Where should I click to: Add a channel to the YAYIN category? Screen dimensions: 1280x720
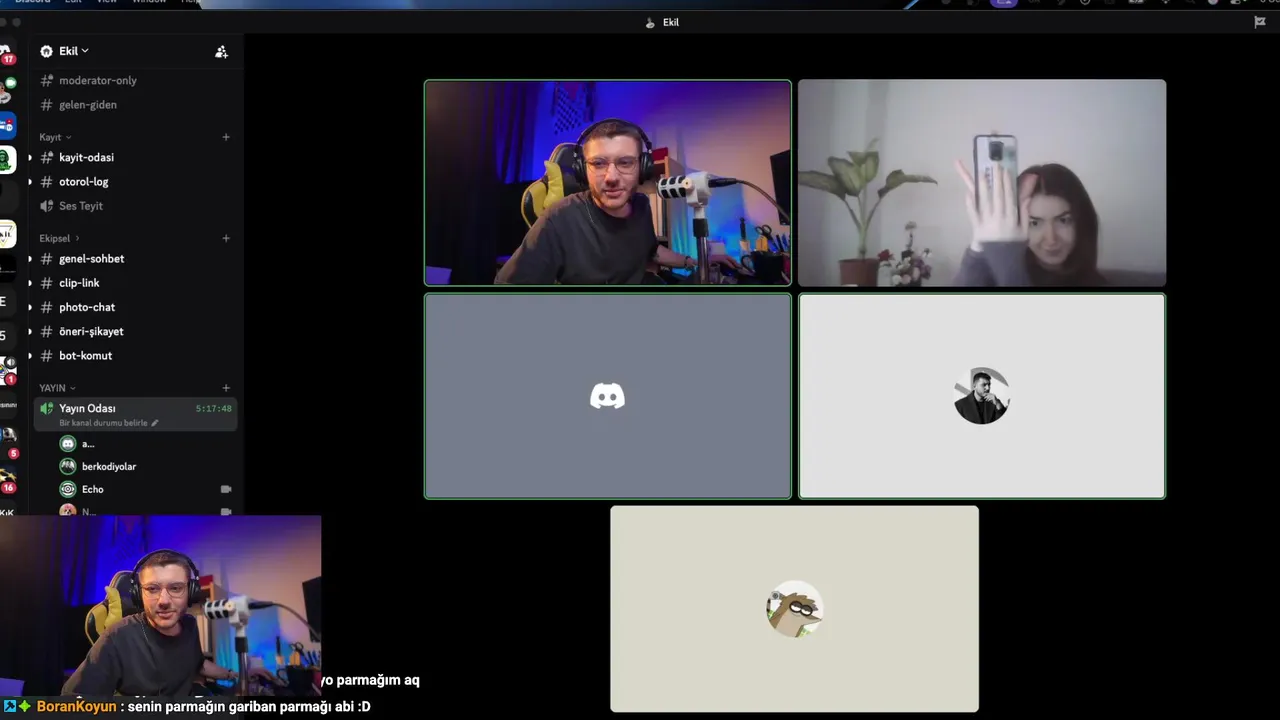(226, 388)
